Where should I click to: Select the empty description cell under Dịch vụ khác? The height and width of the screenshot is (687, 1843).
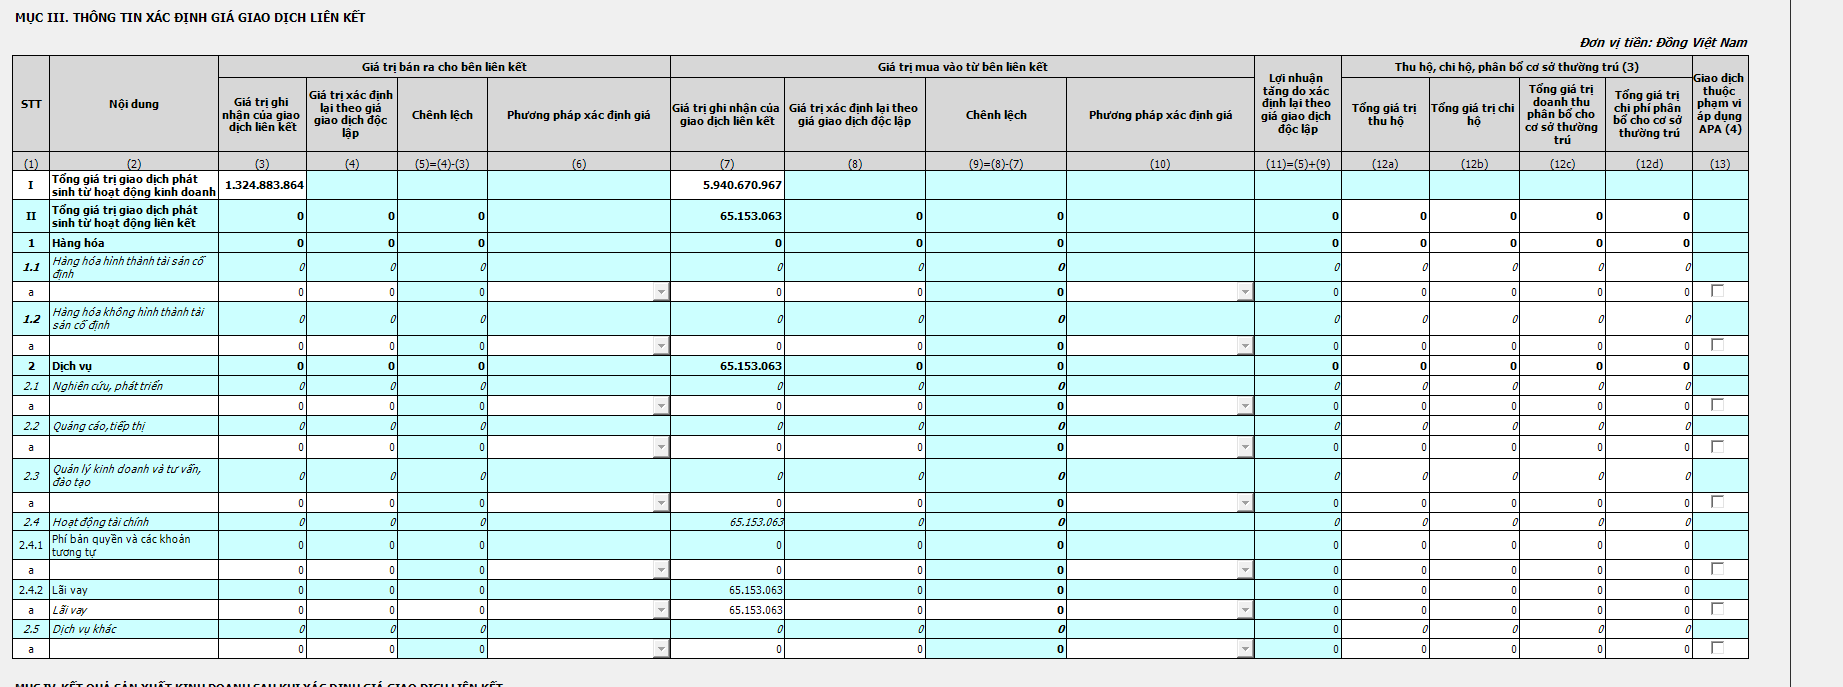[x=133, y=649]
